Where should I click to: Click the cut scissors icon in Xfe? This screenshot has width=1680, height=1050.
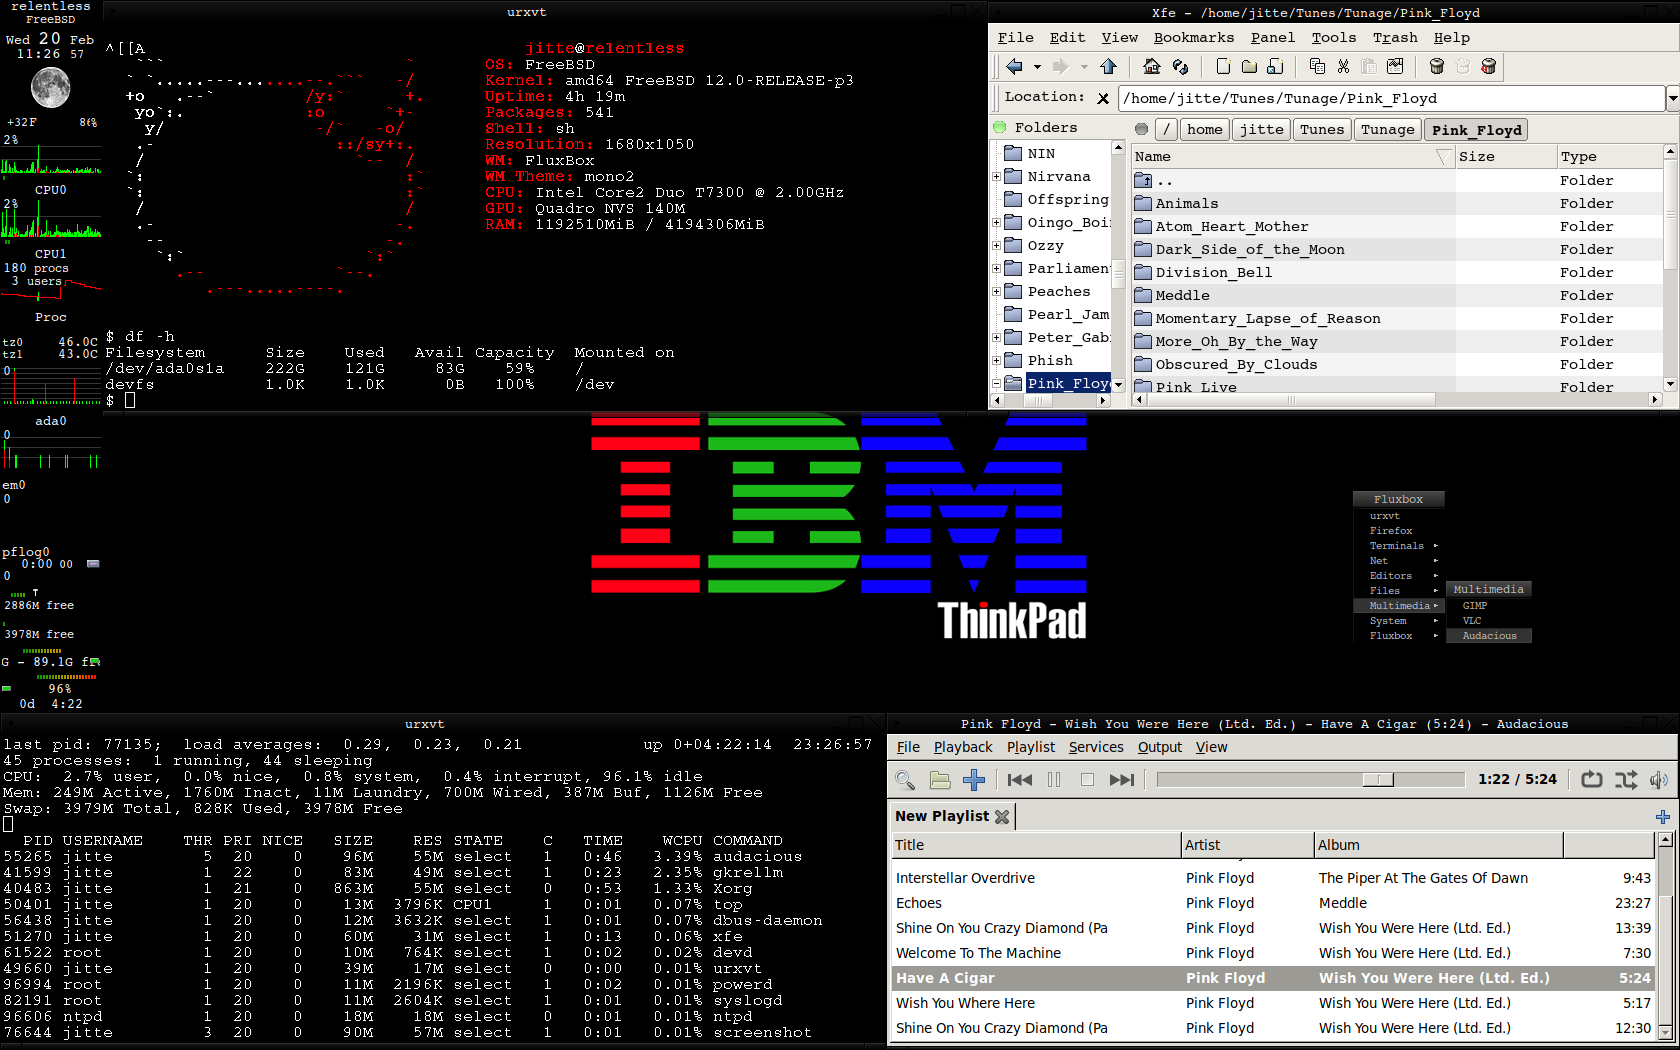1343,67
